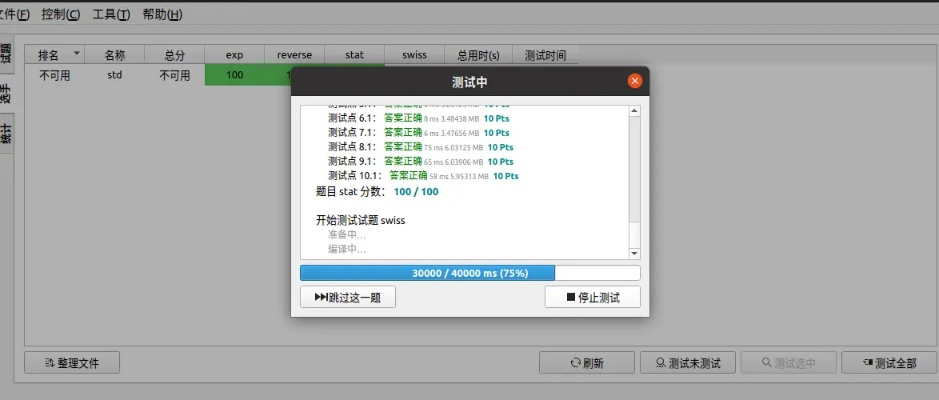Sort by the 排名 column header arrow
Screen dimensions: 939x400
click(76, 55)
